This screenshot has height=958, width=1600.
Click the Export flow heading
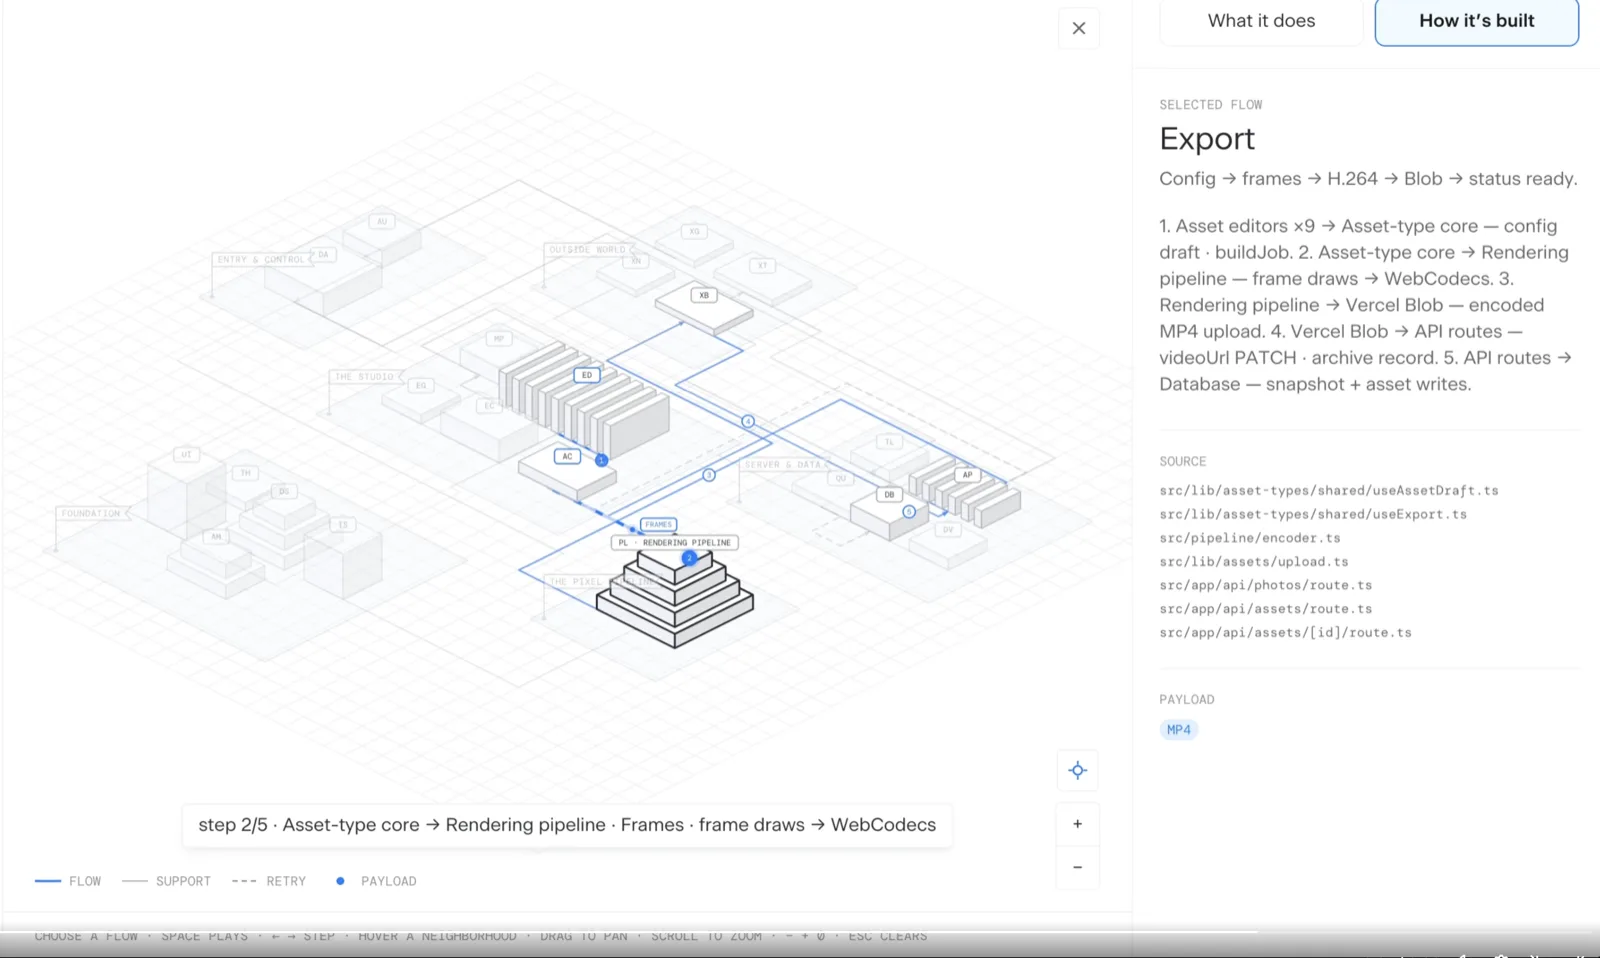click(x=1207, y=138)
